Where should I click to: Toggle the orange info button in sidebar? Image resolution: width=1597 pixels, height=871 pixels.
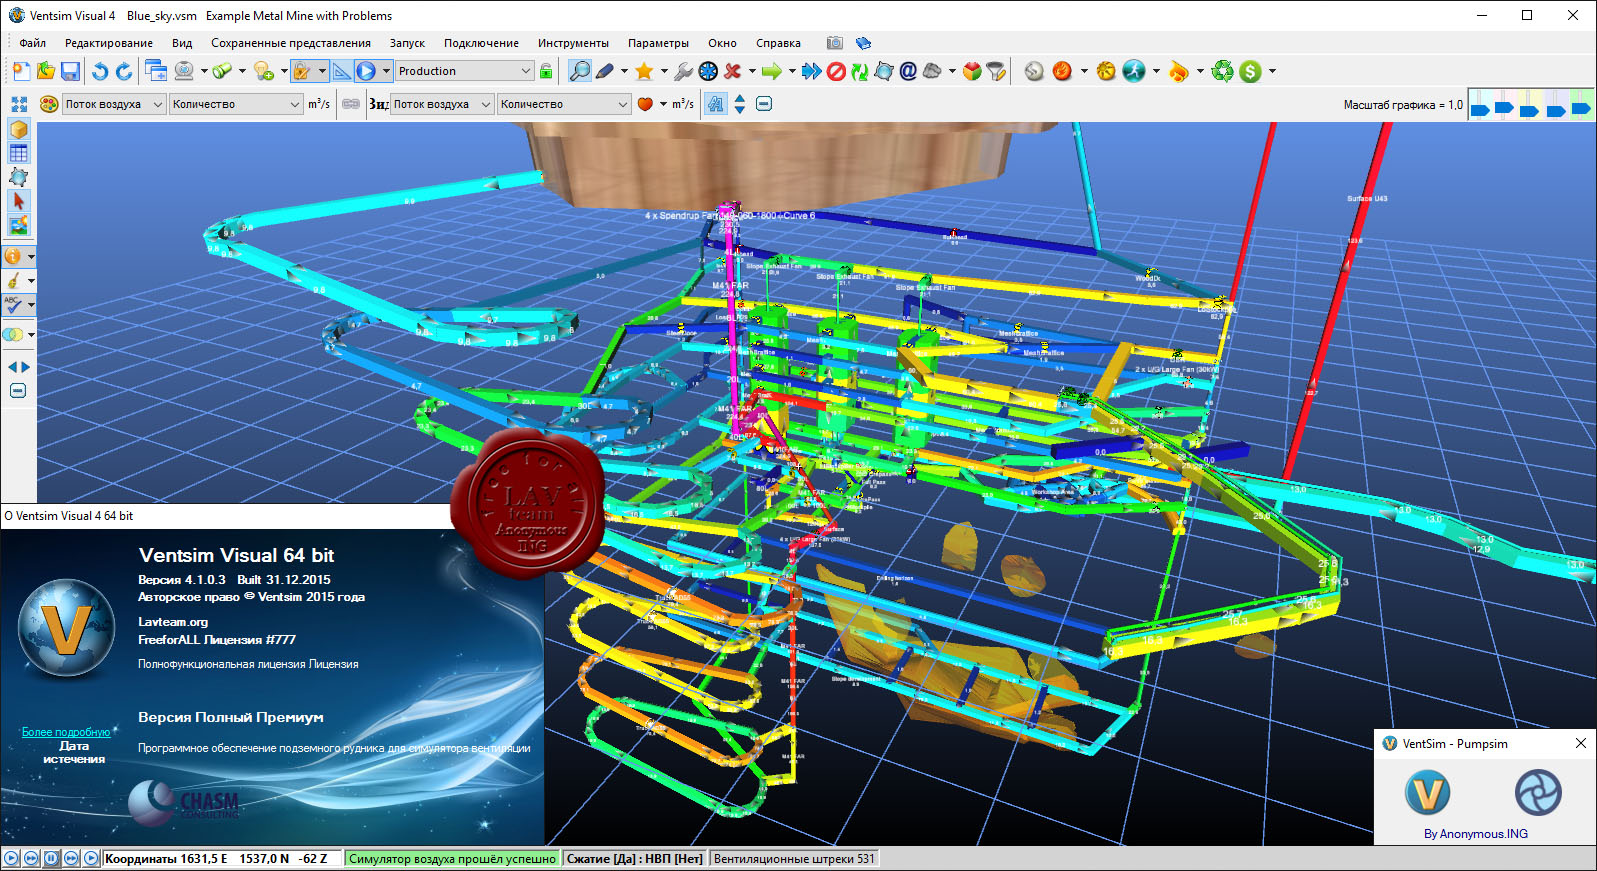13,256
